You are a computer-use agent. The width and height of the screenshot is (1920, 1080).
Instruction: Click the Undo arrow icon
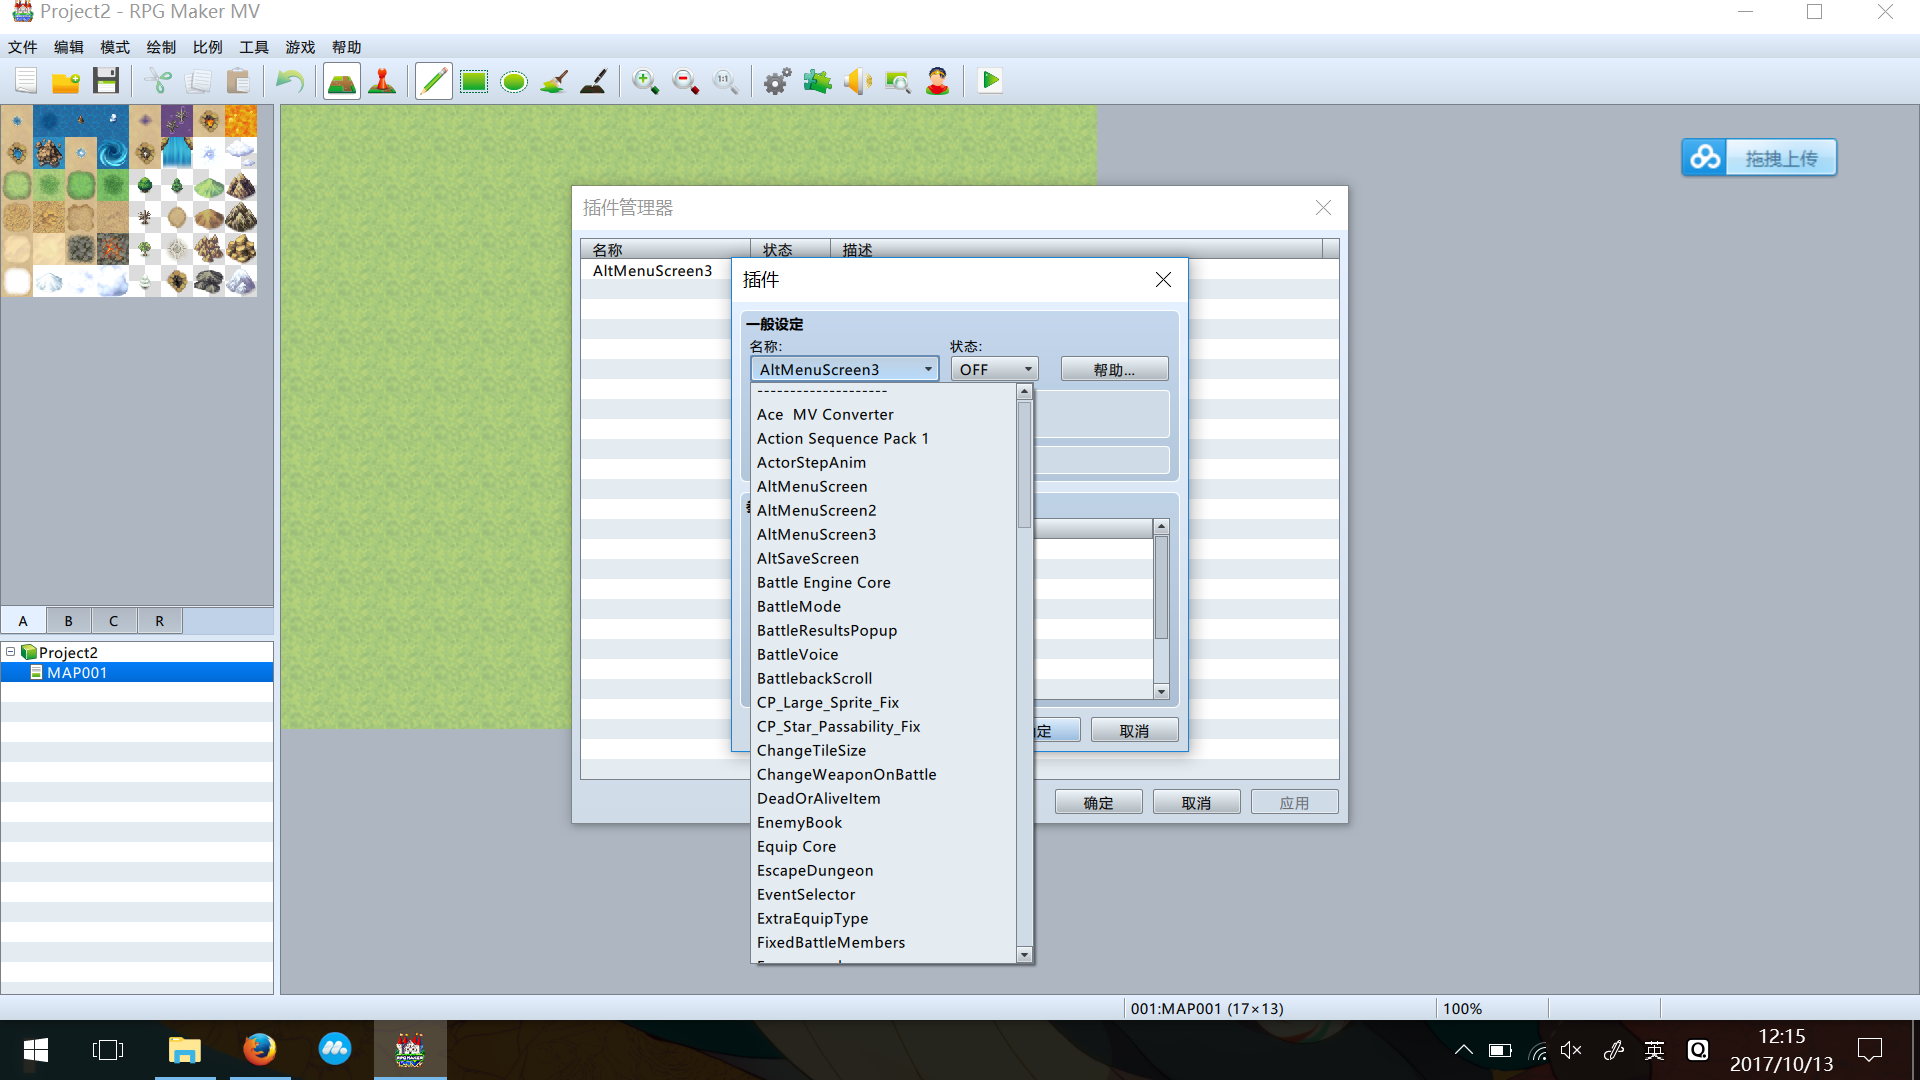click(290, 81)
